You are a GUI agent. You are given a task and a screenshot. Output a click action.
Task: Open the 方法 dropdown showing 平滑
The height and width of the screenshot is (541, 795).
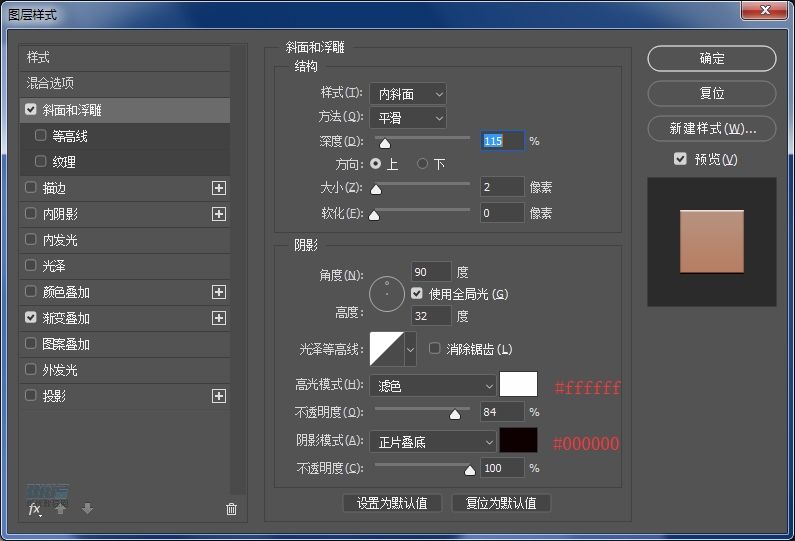pyautogui.click(x=408, y=118)
